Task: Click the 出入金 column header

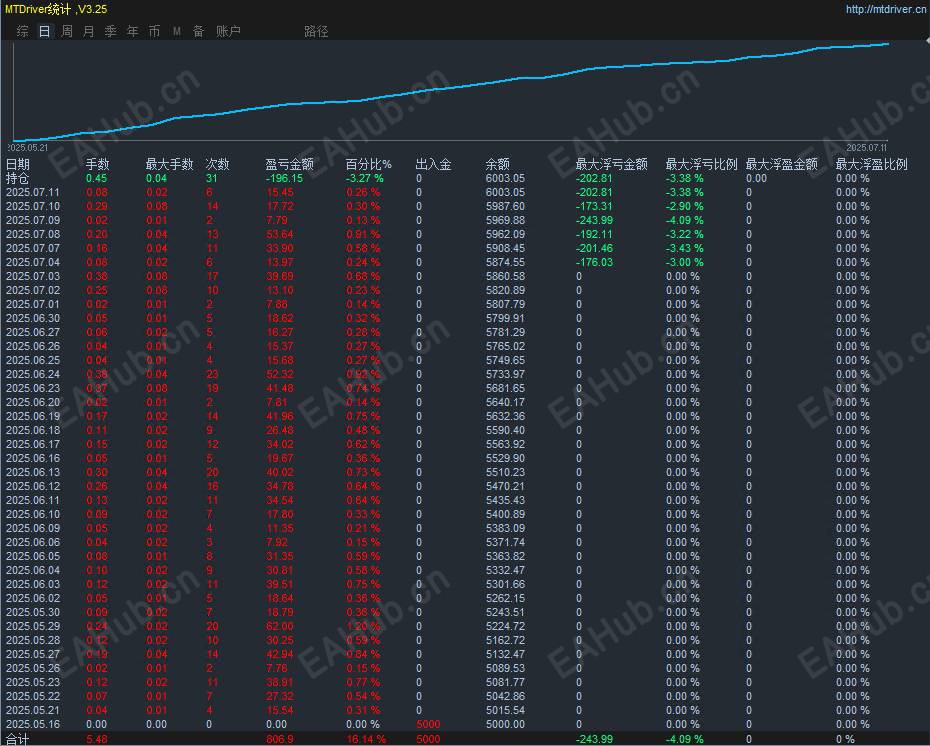Action: coord(433,164)
